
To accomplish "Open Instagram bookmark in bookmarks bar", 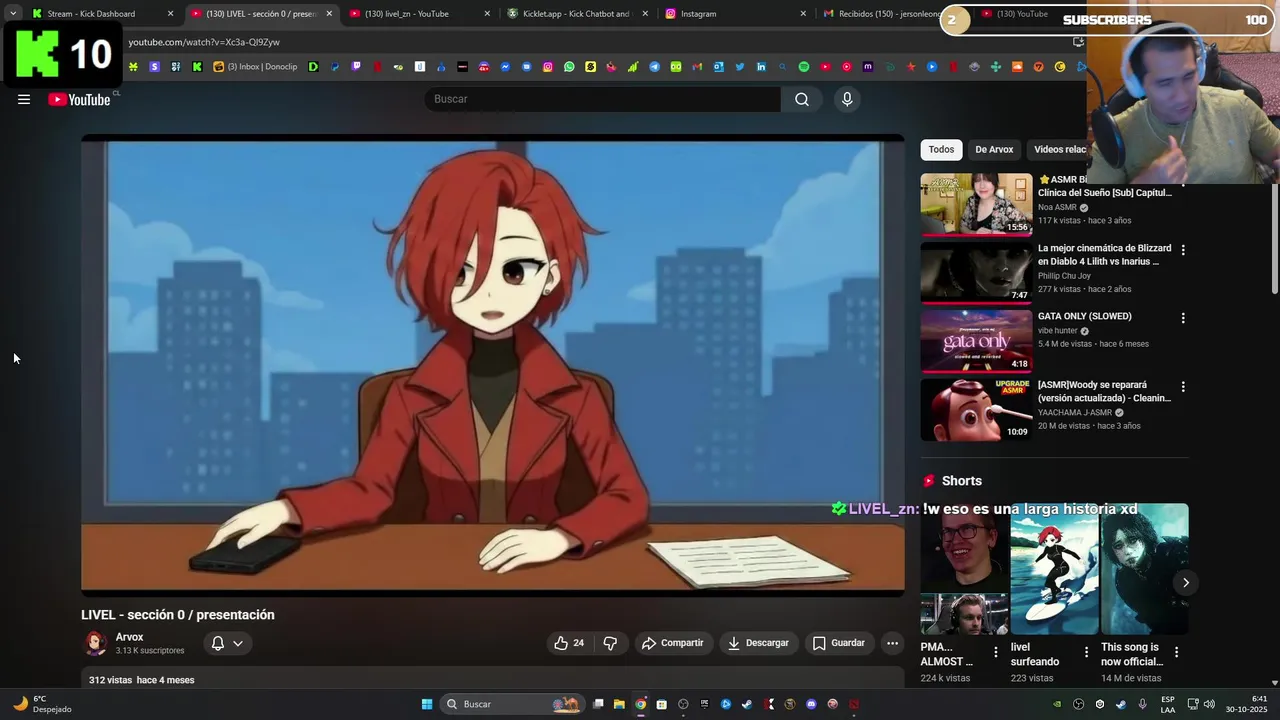I will pyautogui.click(x=548, y=67).
